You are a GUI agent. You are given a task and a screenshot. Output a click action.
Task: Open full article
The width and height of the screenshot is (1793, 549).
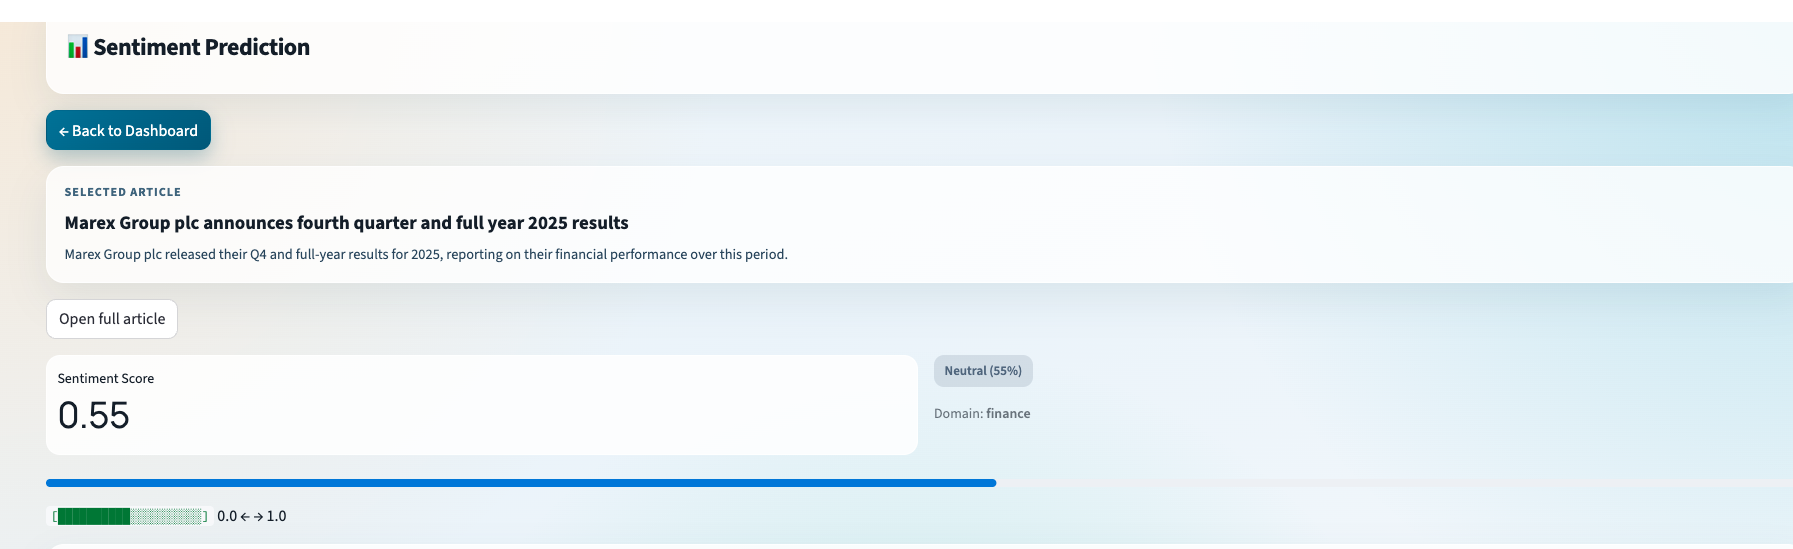tap(112, 319)
